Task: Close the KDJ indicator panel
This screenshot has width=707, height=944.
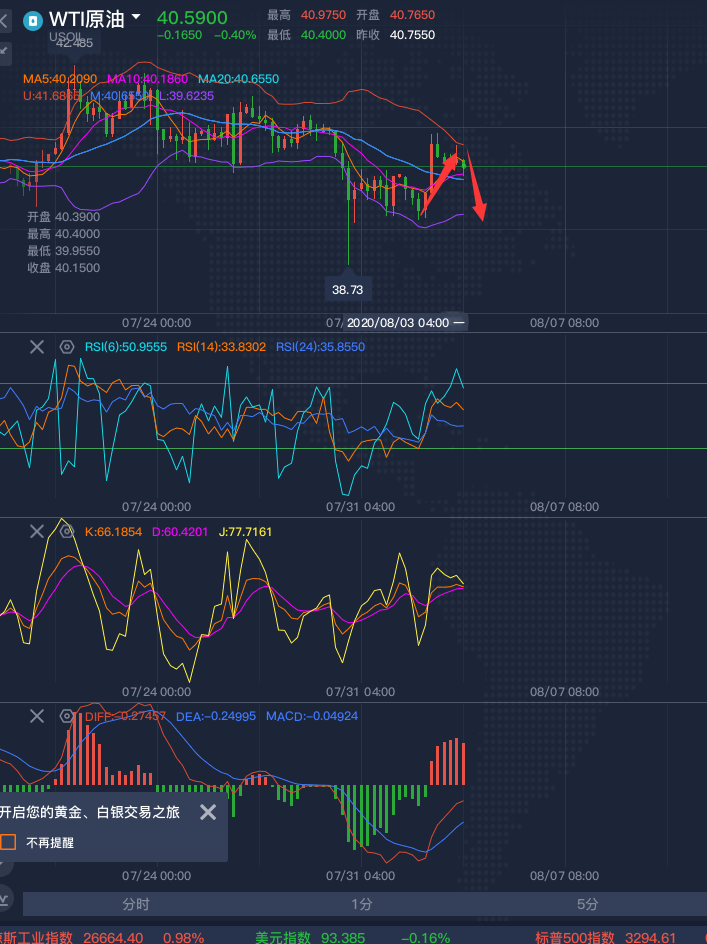Action: [x=37, y=531]
